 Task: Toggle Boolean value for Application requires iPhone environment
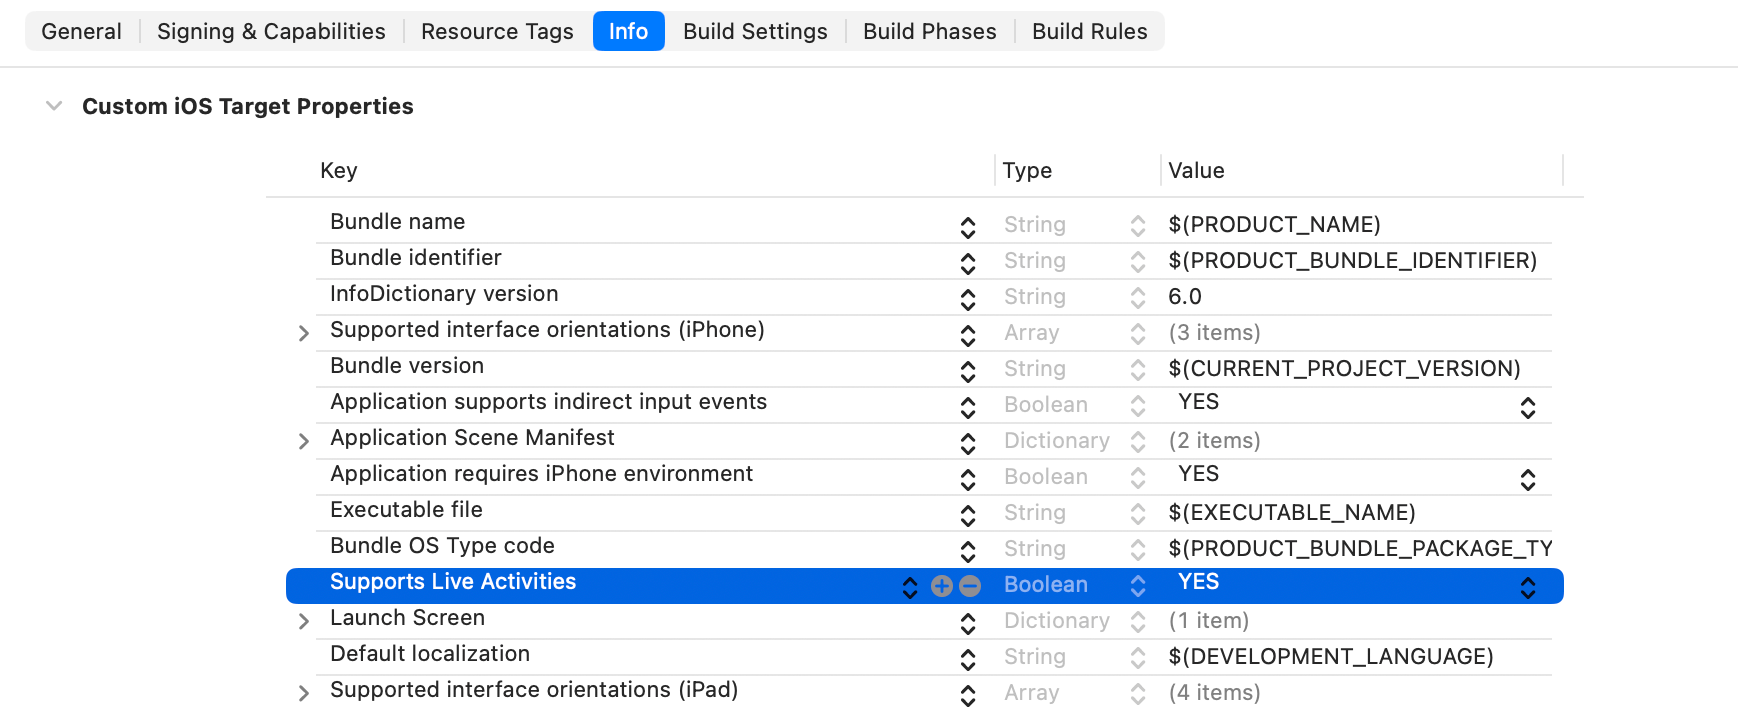tap(1527, 479)
